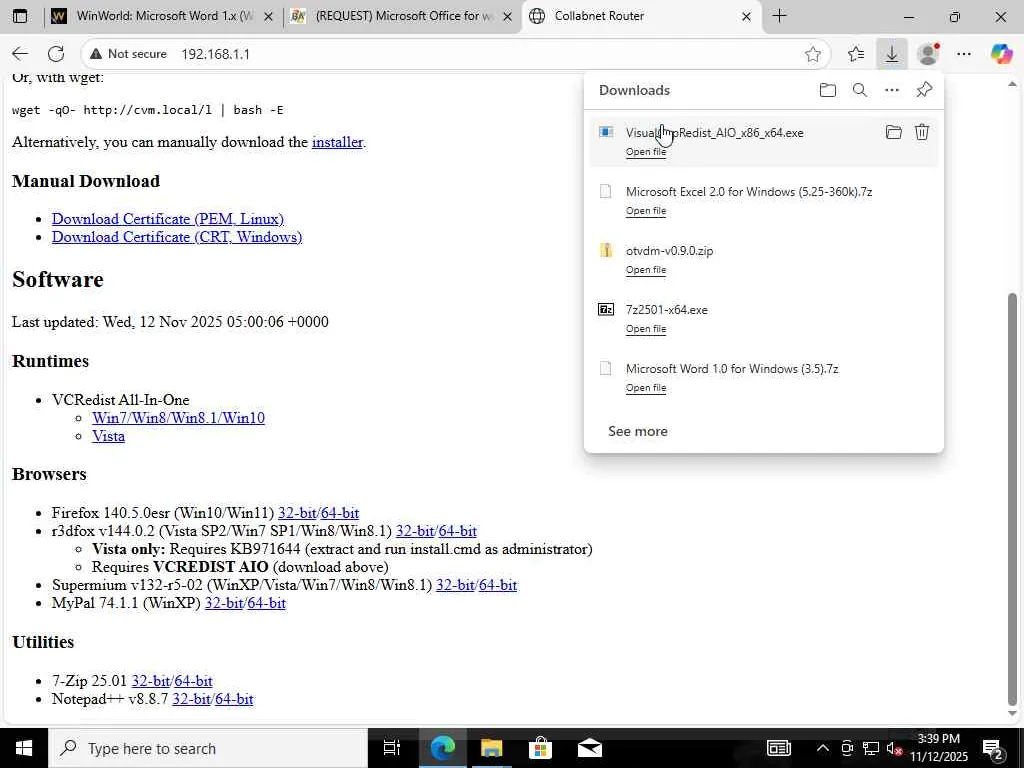Download Supermium 64-bit link
This screenshot has height=768, width=1024.
(x=498, y=585)
